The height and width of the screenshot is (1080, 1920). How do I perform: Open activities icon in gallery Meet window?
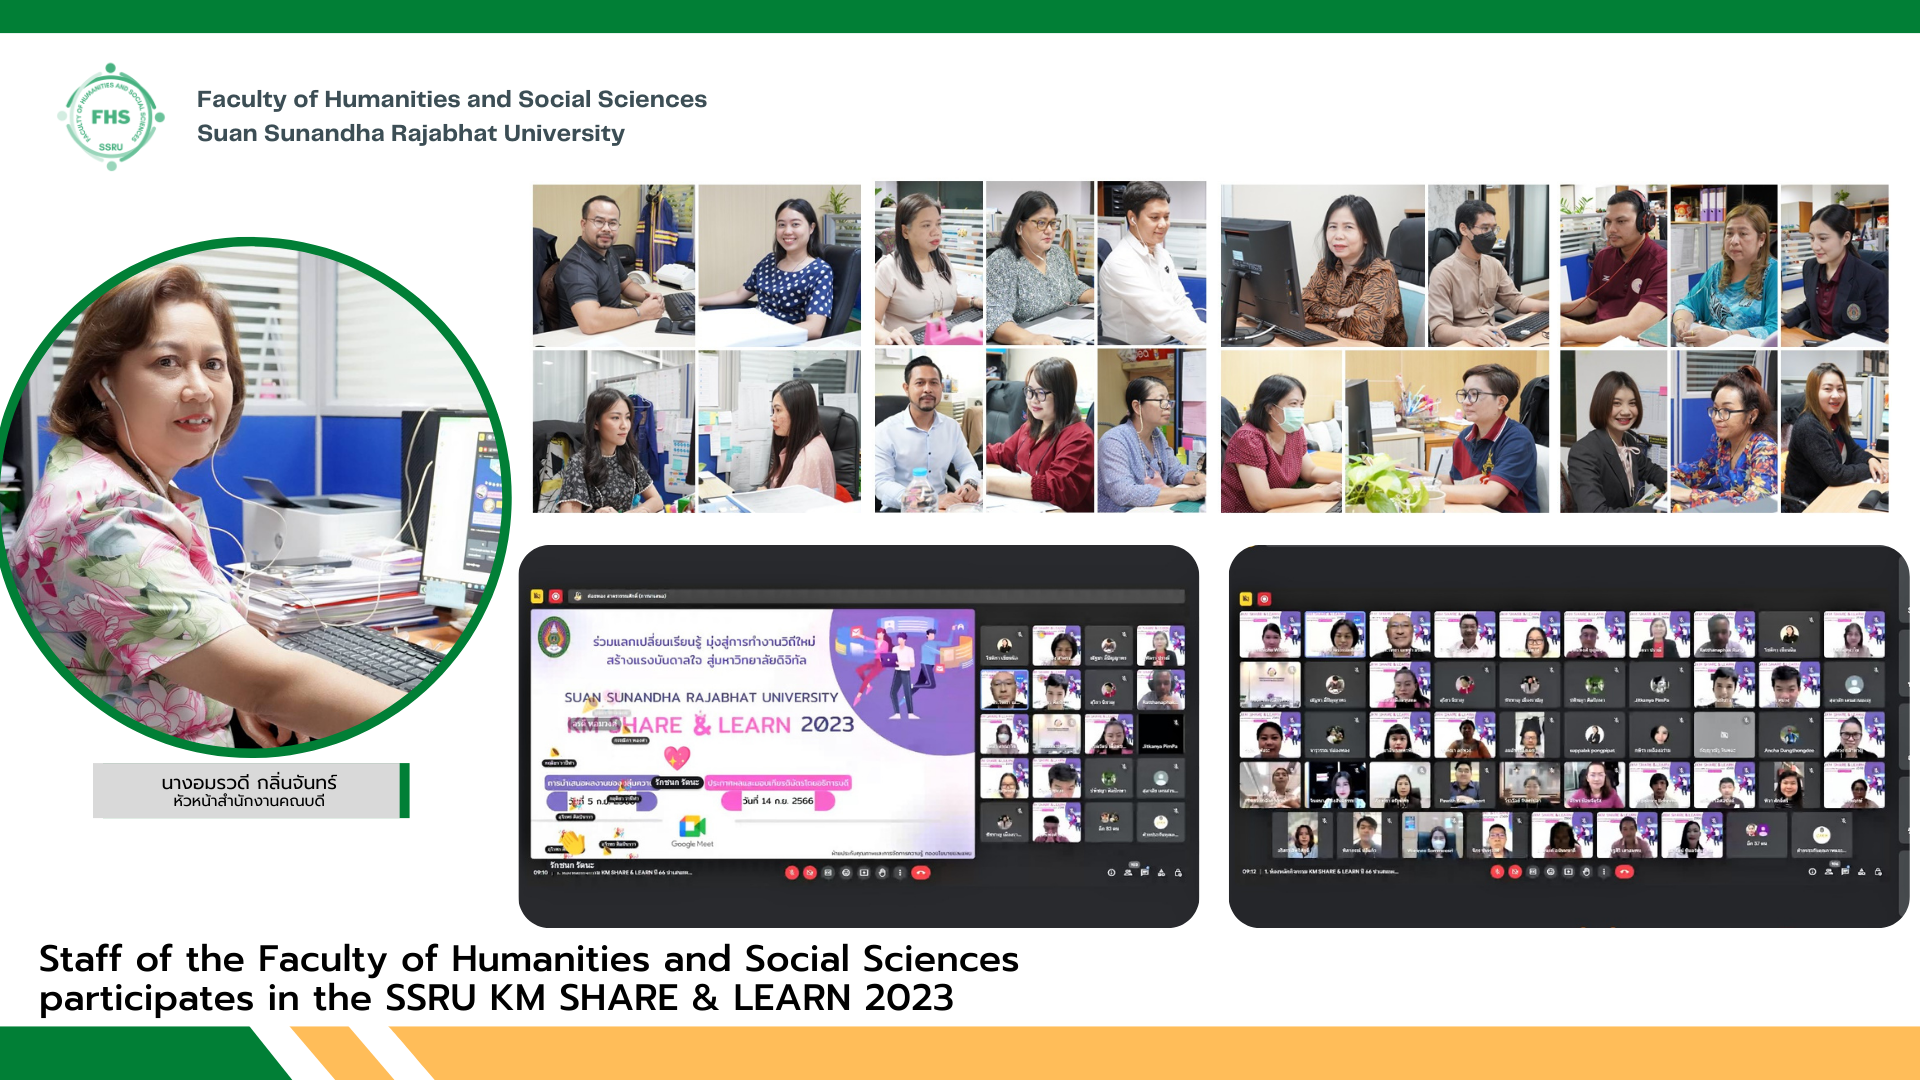pyautogui.click(x=1861, y=872)
